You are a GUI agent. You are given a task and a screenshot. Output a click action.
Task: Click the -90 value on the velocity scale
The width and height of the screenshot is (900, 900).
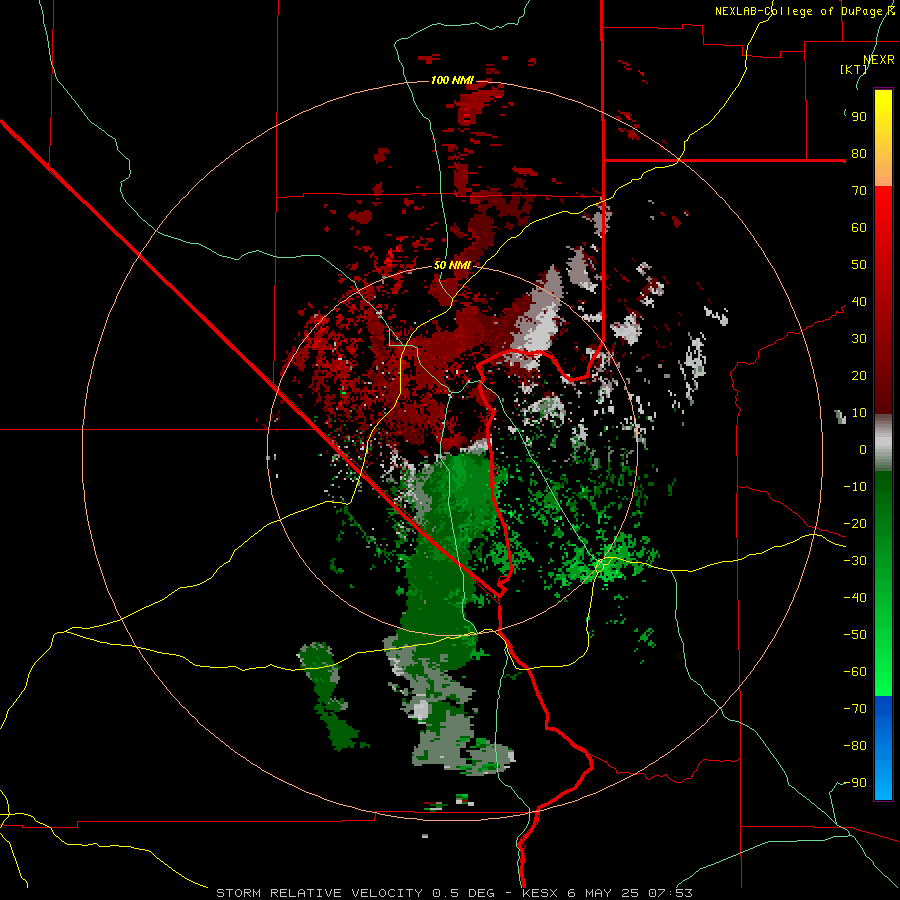[855, 783]
